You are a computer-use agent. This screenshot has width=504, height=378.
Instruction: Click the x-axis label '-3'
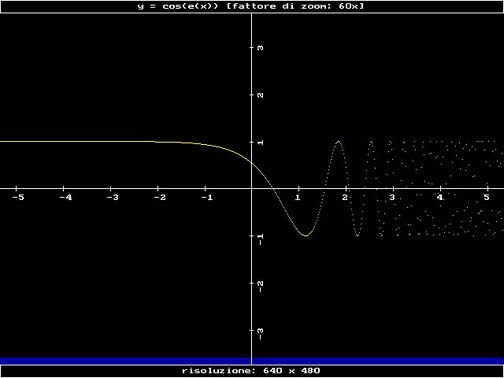113,197
